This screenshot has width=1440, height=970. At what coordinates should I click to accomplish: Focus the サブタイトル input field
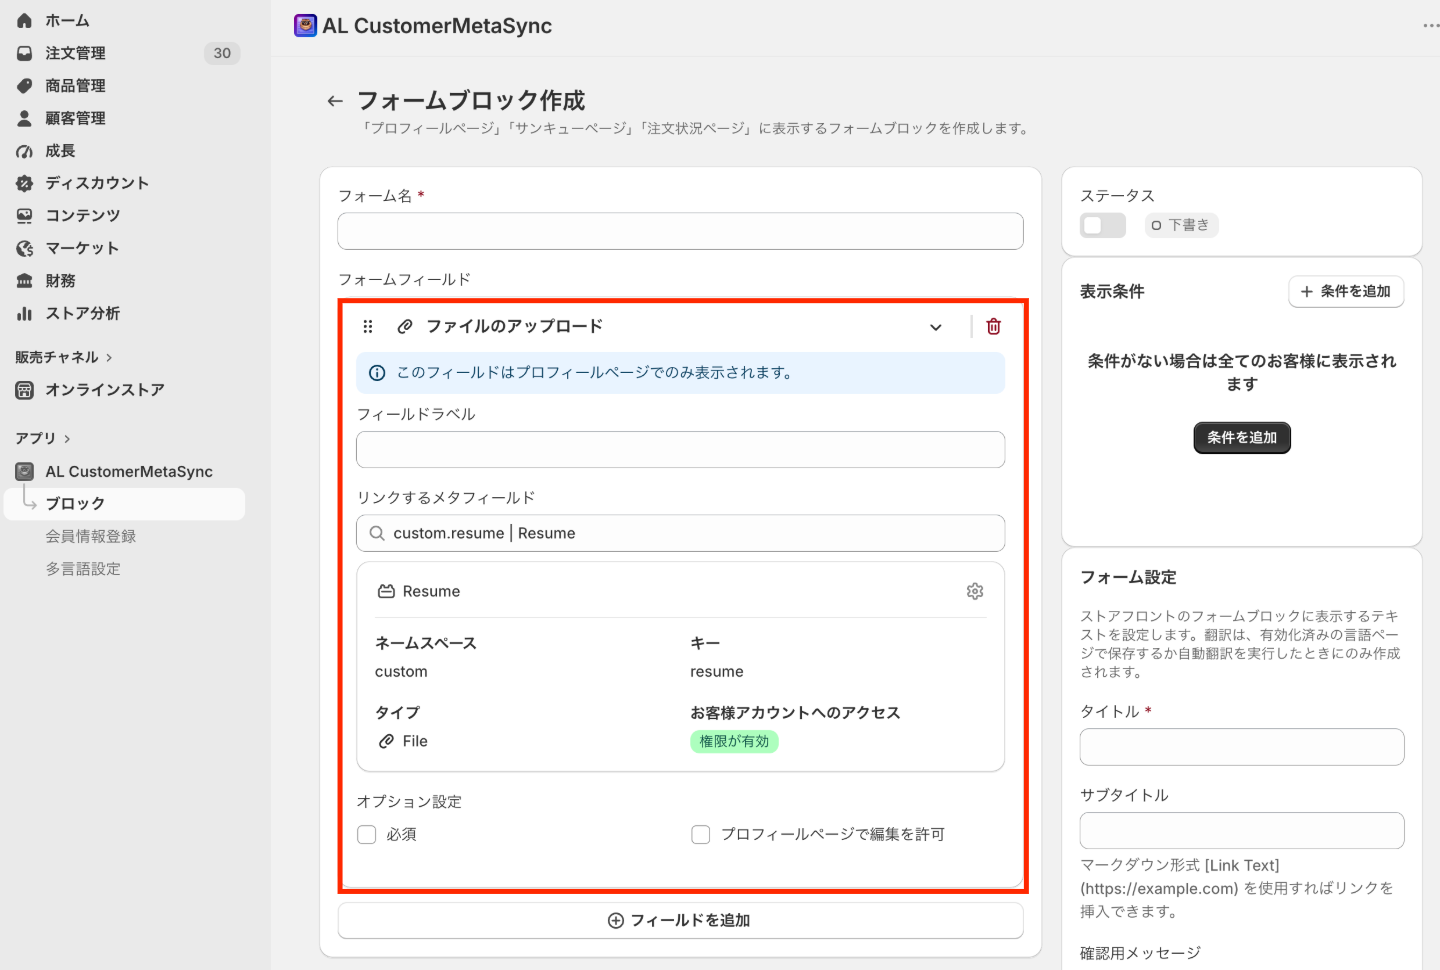coord(1242,832)
